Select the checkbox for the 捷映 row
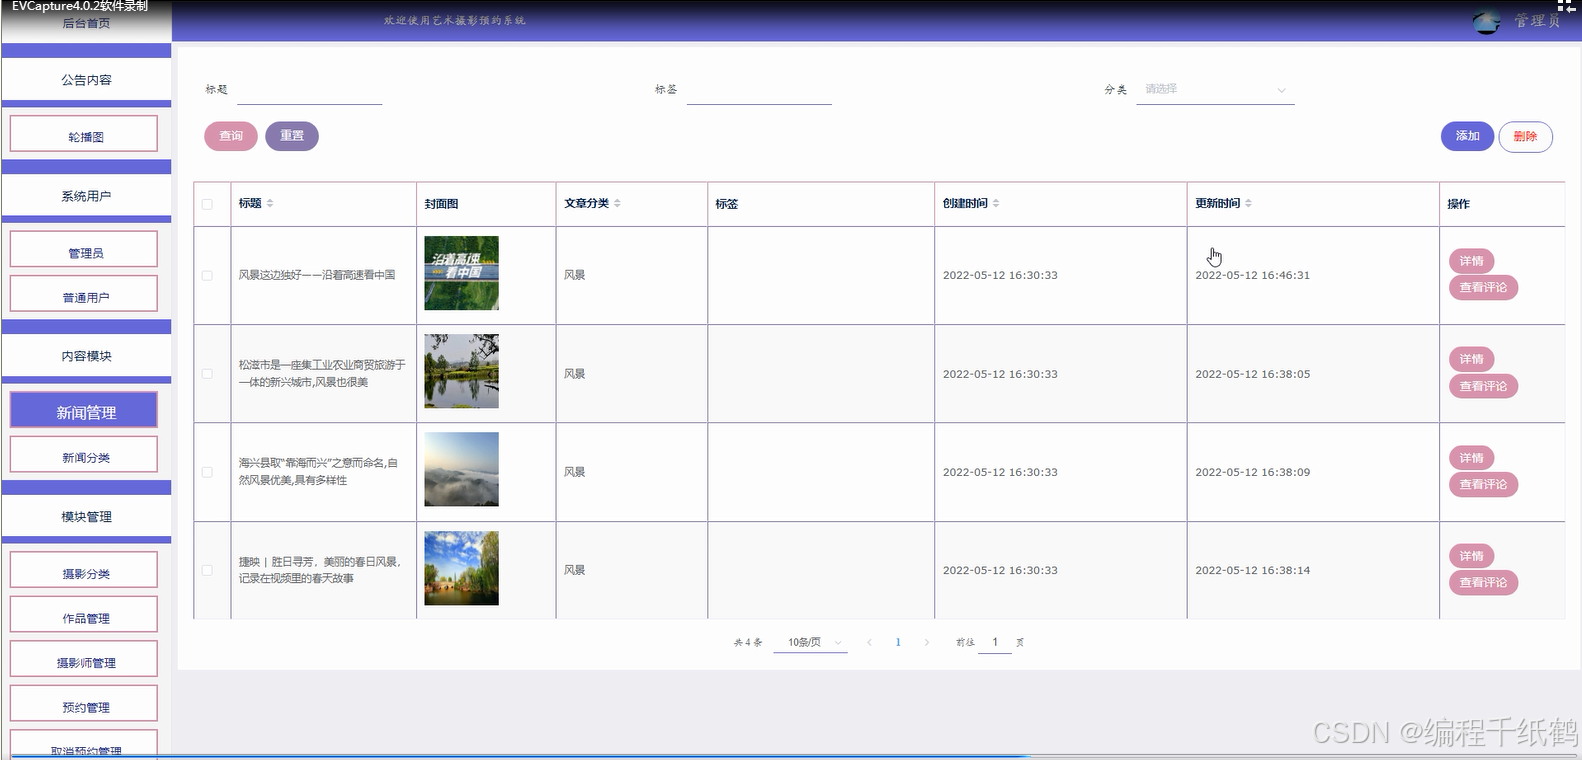Image resolution: width=1582 pixels, height=760 pixels. 207,570
